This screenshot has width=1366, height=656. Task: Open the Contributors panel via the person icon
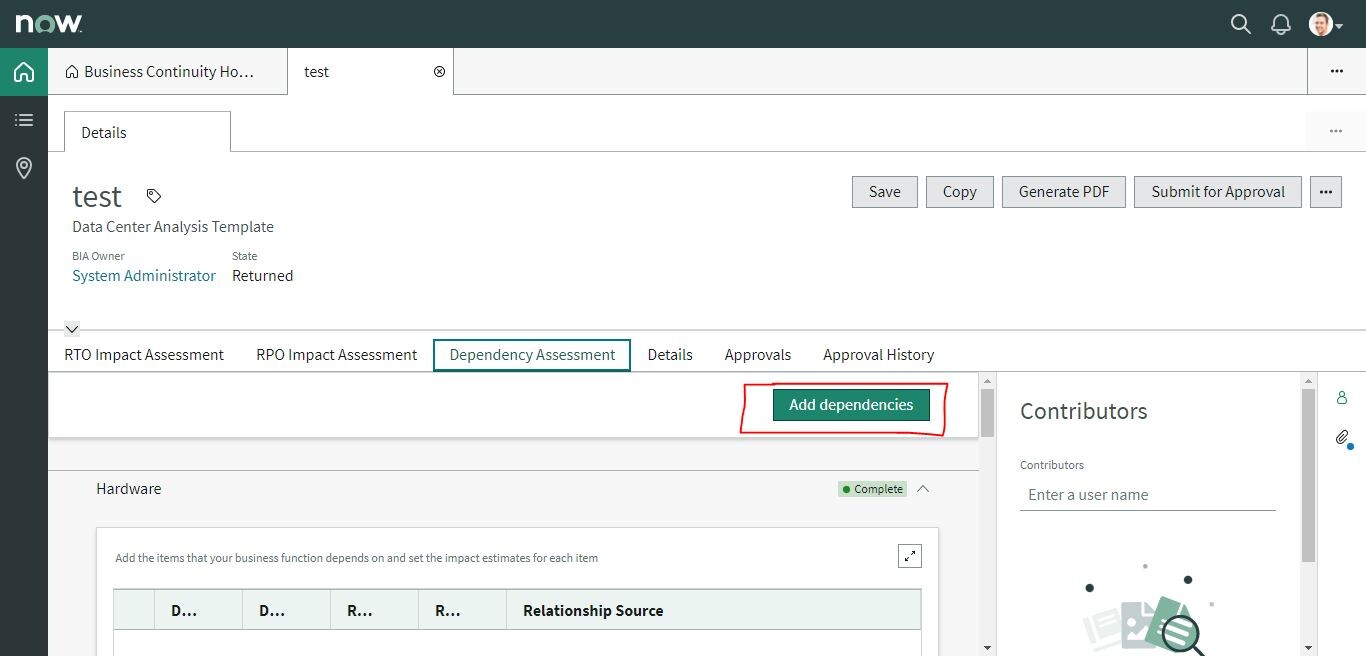click(1342, 397)
